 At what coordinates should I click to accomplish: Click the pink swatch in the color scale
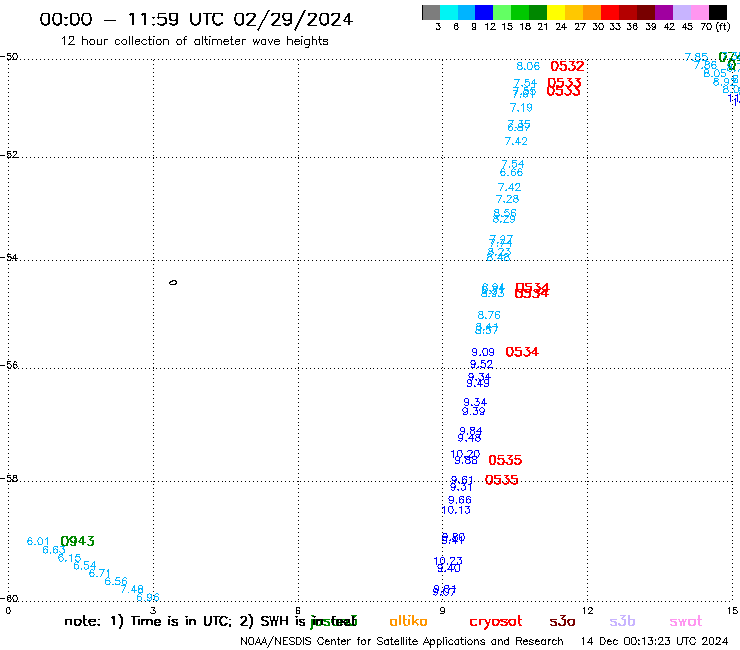pyautogui.click(x=700, y=12)
